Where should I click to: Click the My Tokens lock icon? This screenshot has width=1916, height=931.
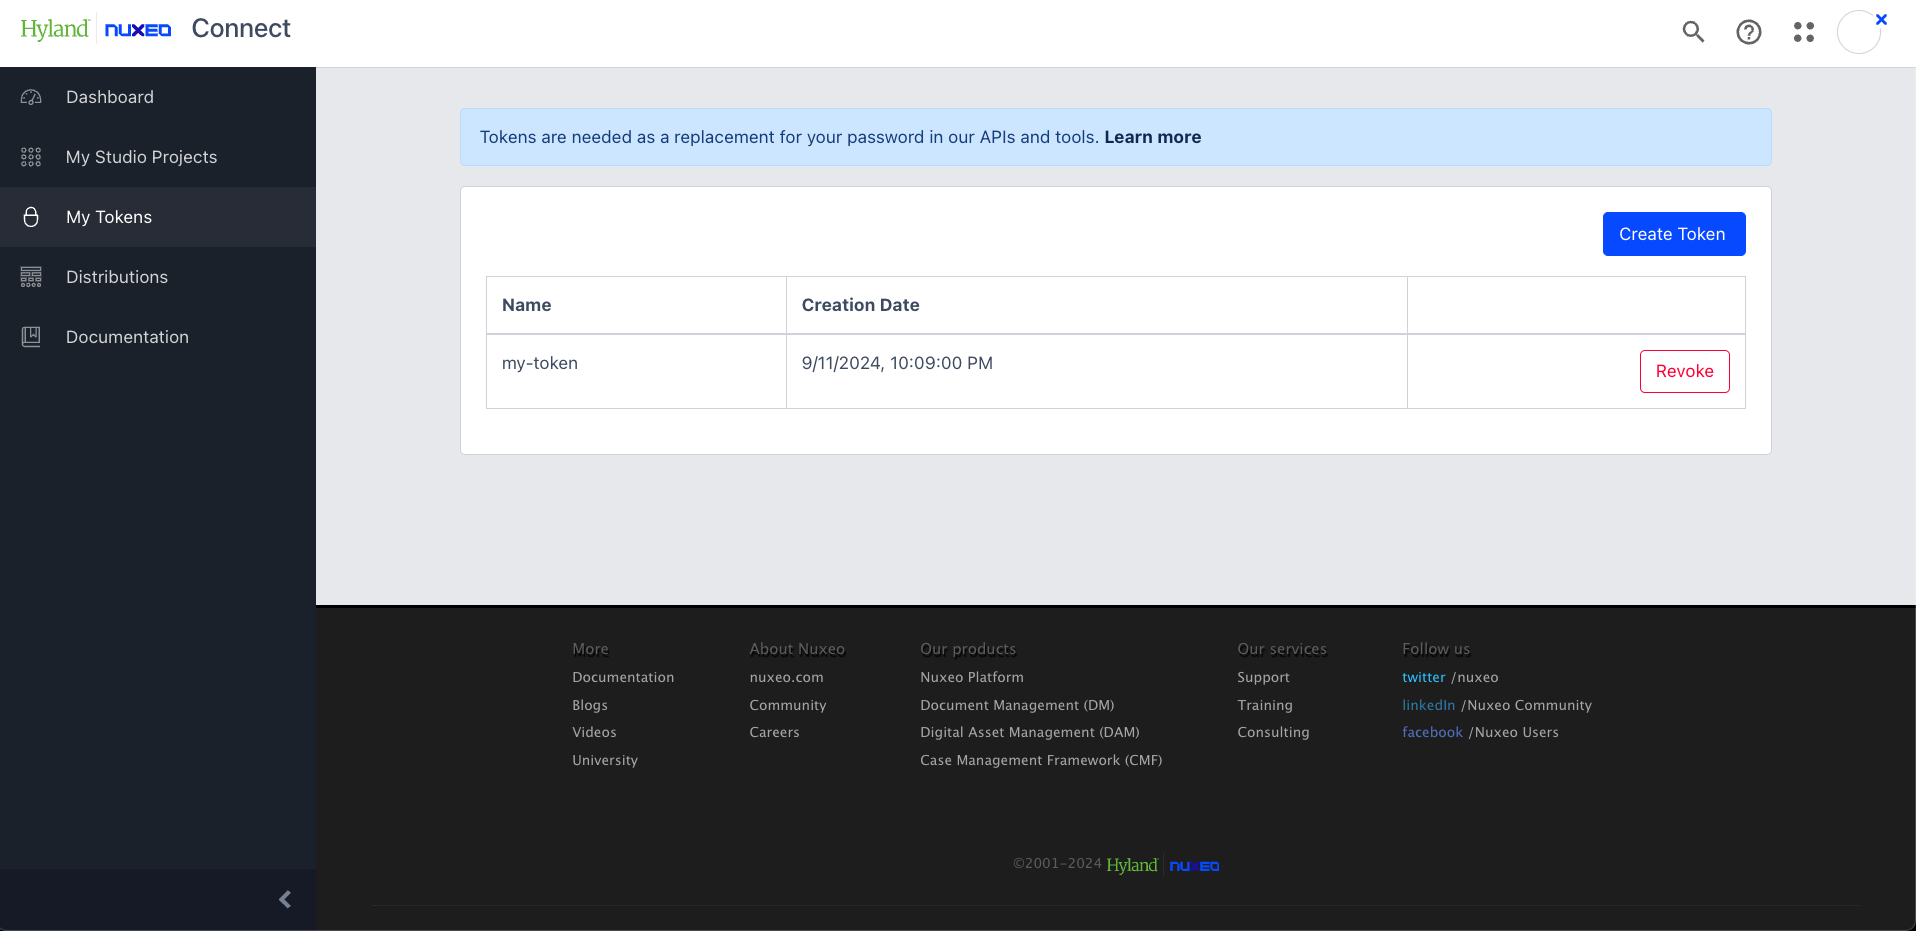coord(31,217)
